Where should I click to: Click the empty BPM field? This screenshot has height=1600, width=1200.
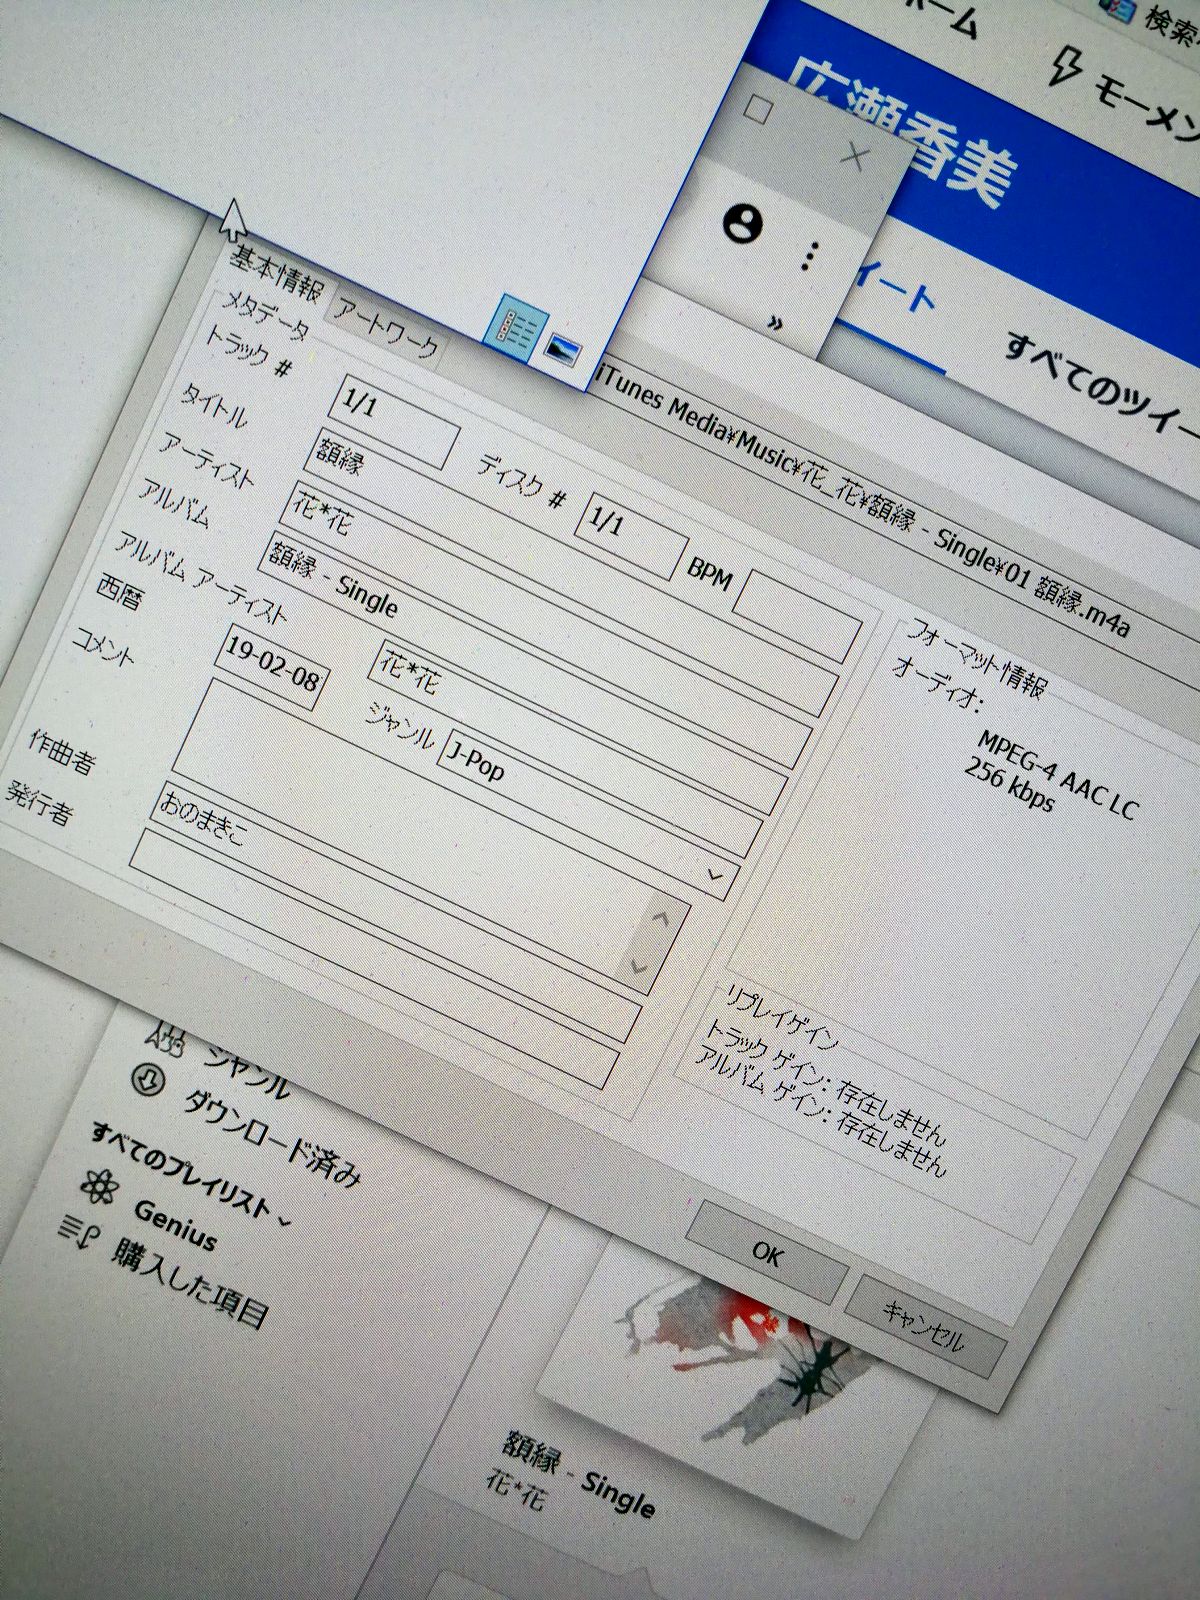[796, 619]
